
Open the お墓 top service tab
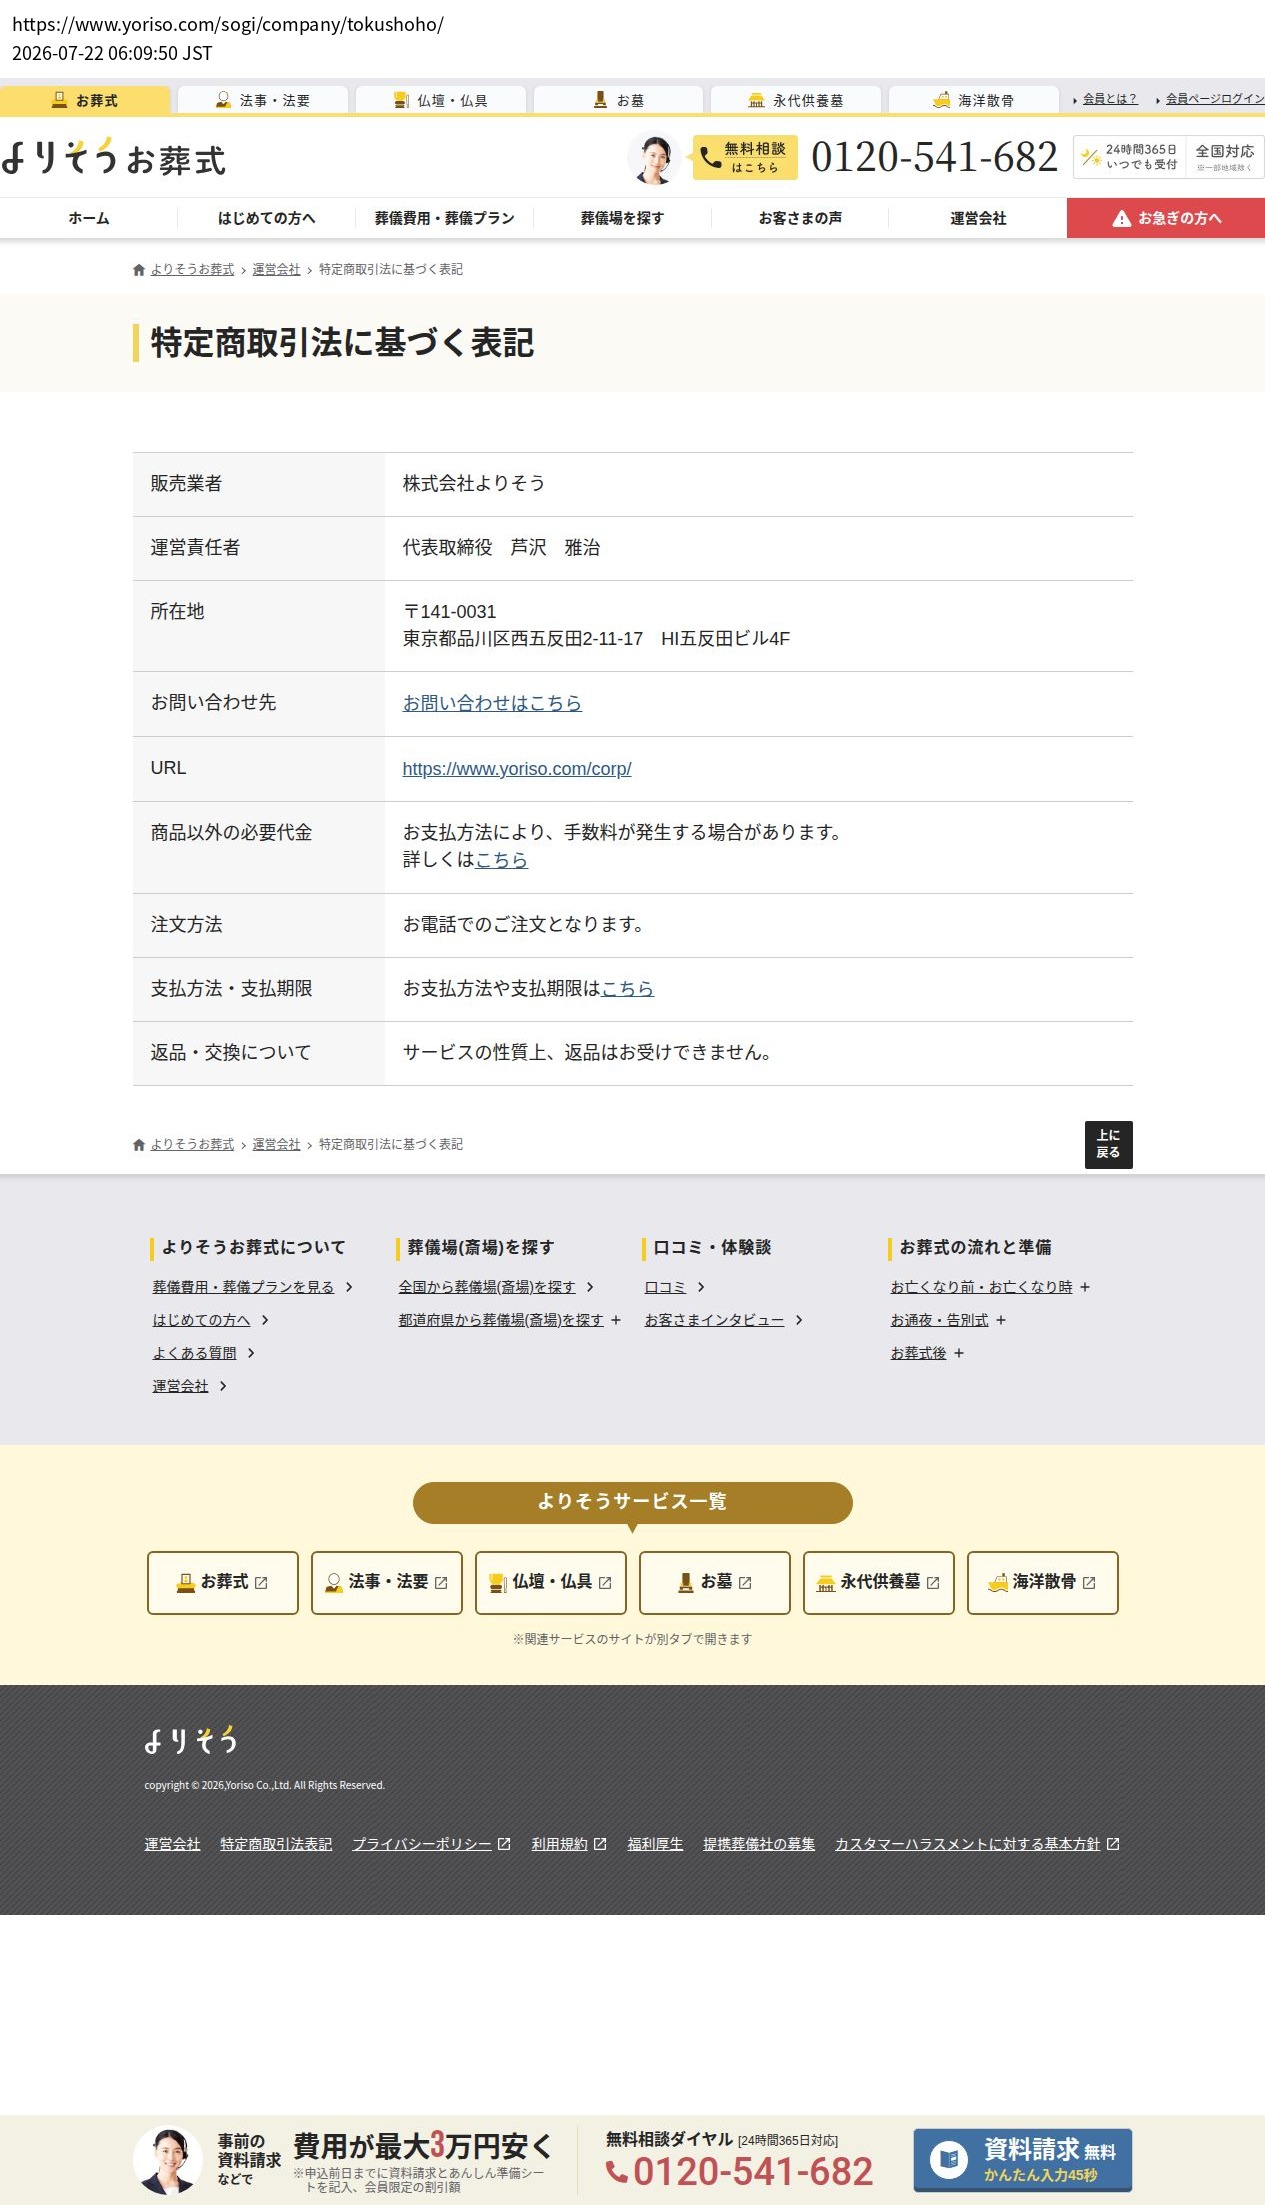(618, 100)
